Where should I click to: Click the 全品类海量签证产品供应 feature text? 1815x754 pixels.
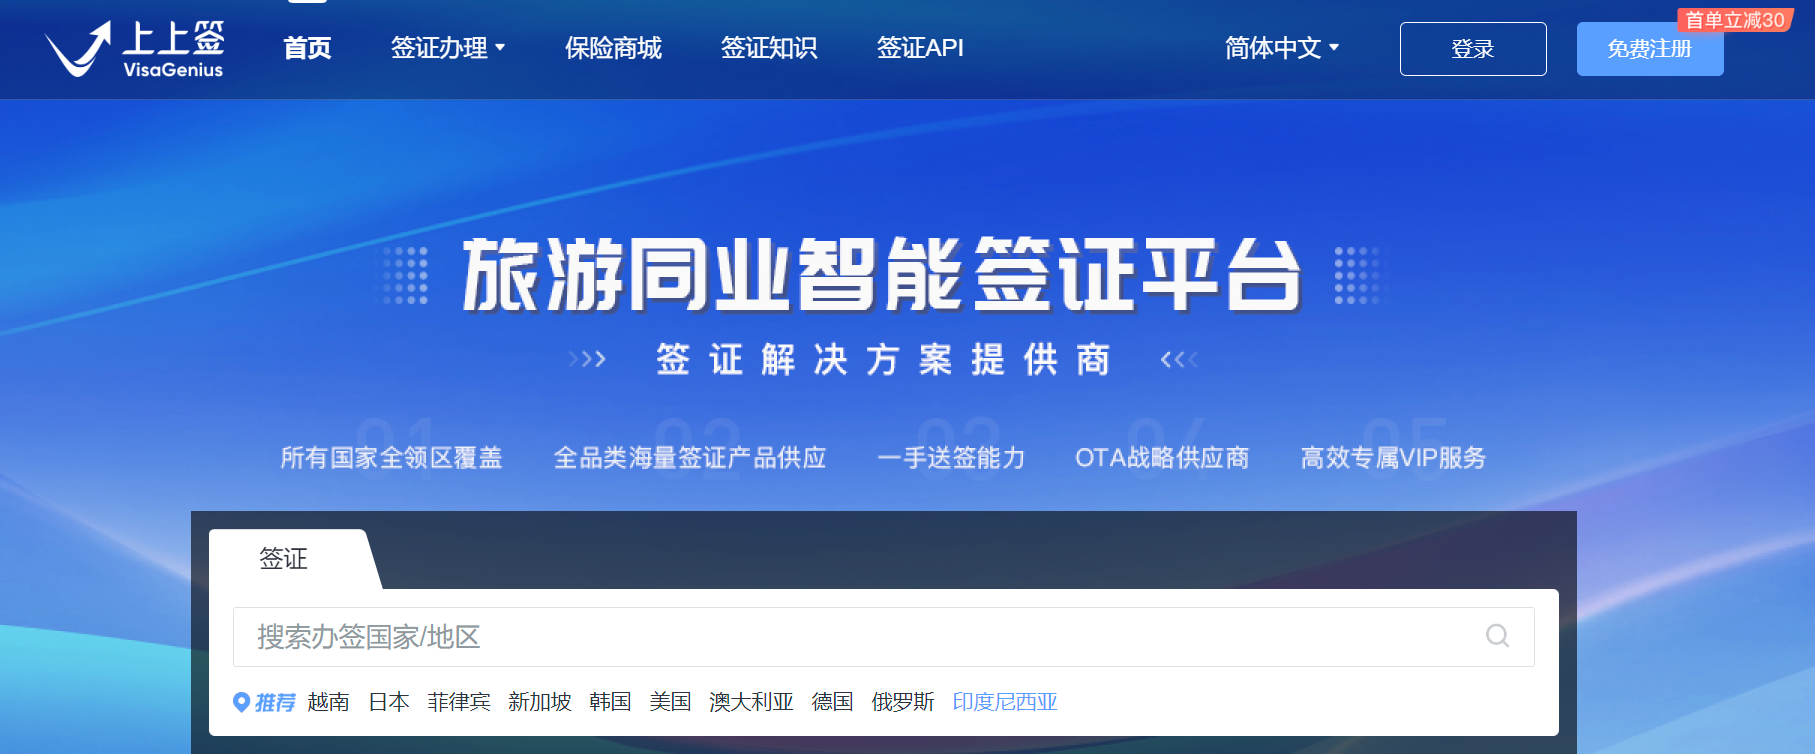pyautogui.click(x=690, y=458)
